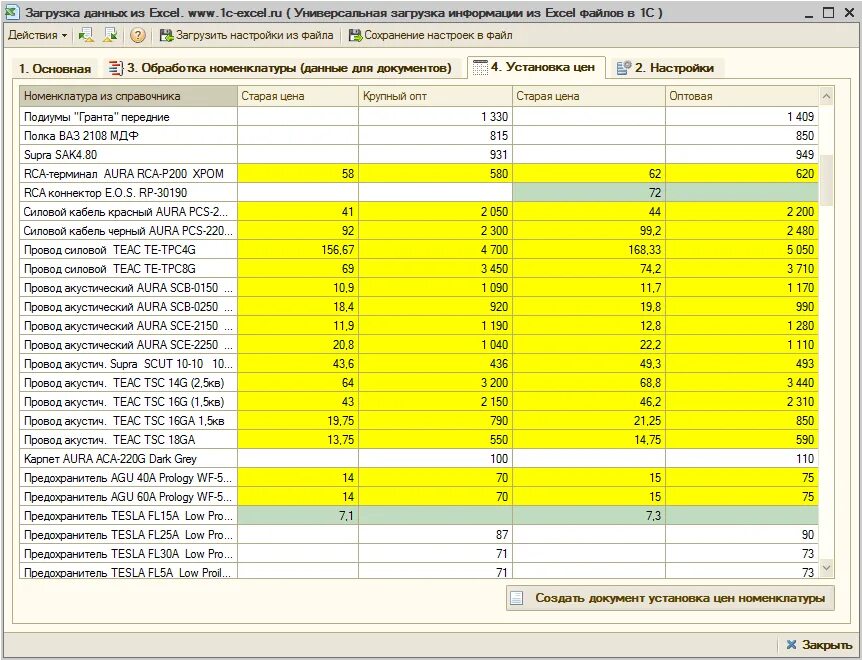This screenshot has height=660, width=862.
Task: Select row Провод силовой TEAC TE-TPC4G
Action: [x=419, y=249]
